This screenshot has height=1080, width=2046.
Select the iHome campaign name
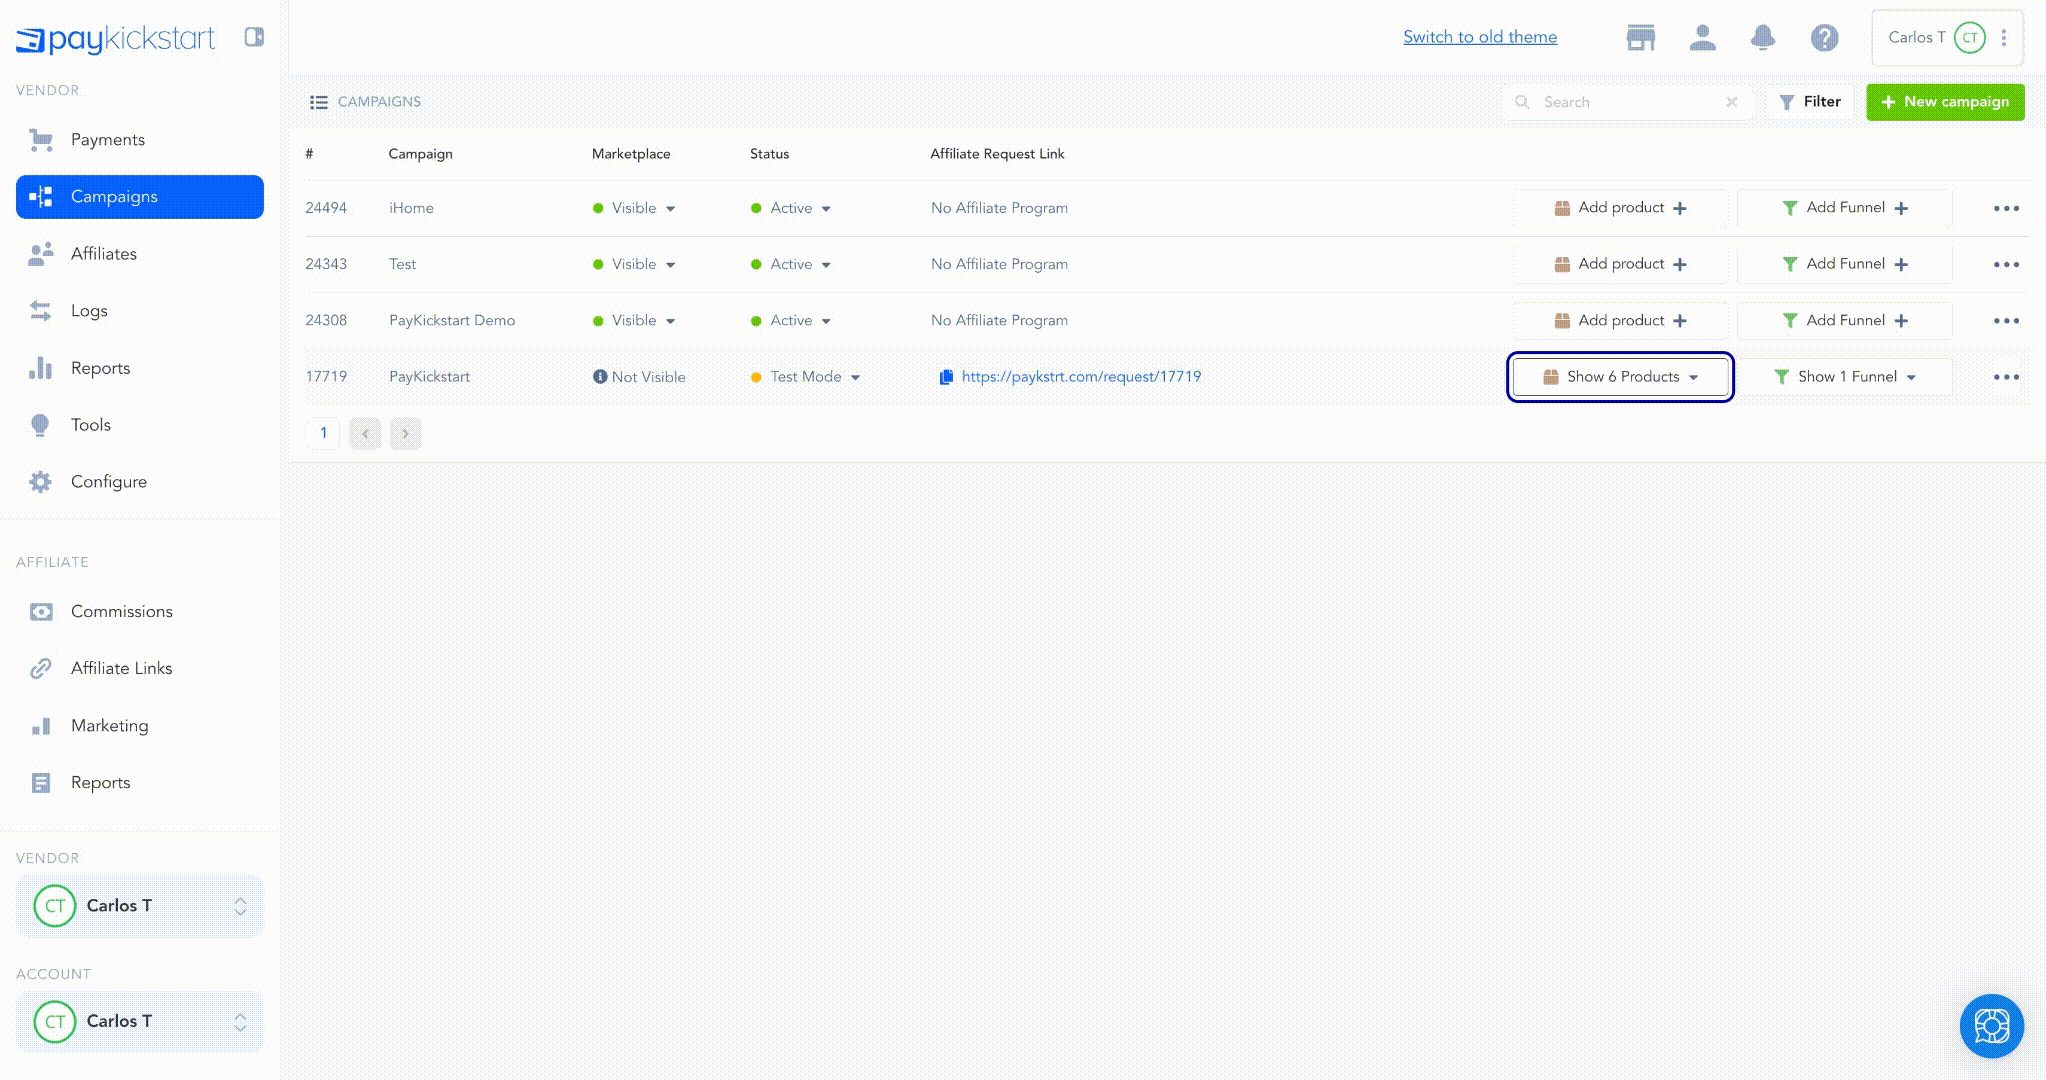click(x=411, y=209)
